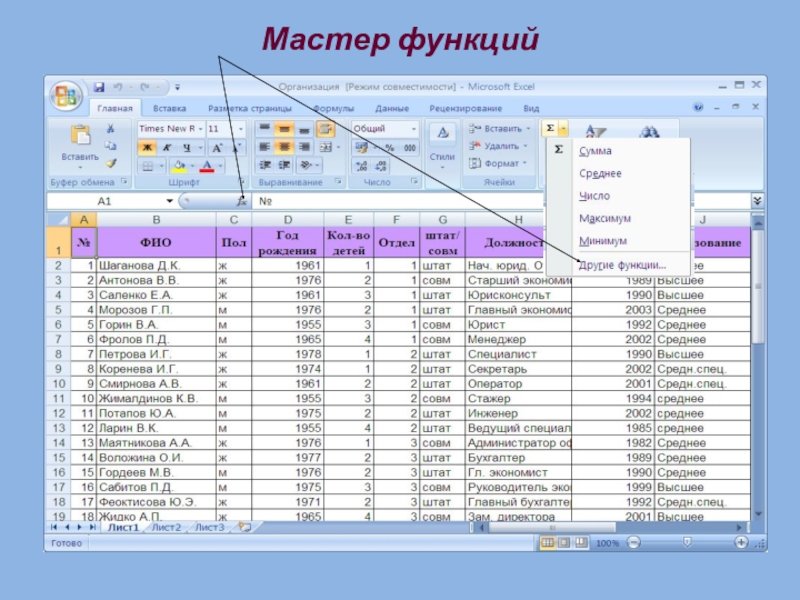Screen dimensions: 800x600
Task: Apply the percent style format
Action: point(390,147)
